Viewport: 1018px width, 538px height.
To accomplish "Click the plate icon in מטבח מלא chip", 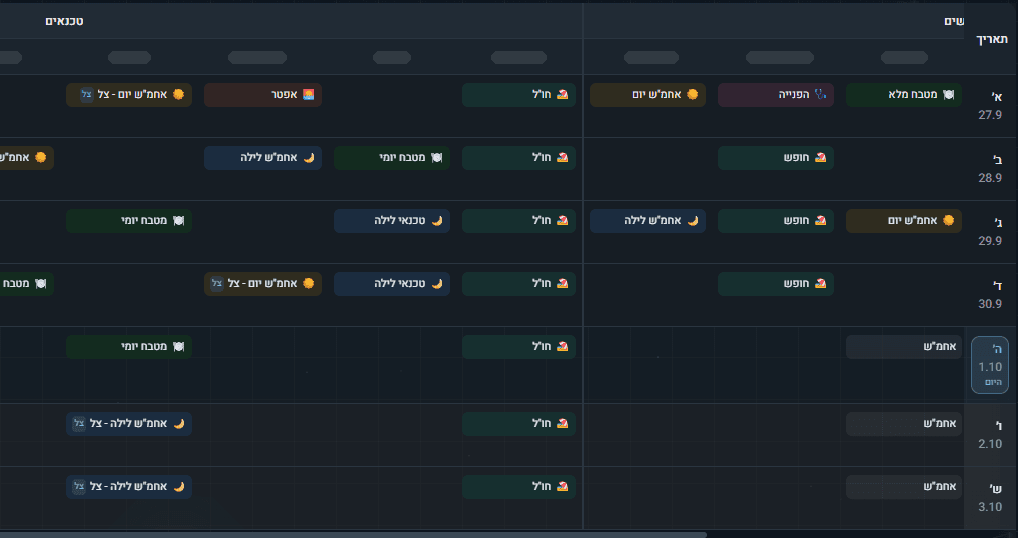I will [949, 95].
